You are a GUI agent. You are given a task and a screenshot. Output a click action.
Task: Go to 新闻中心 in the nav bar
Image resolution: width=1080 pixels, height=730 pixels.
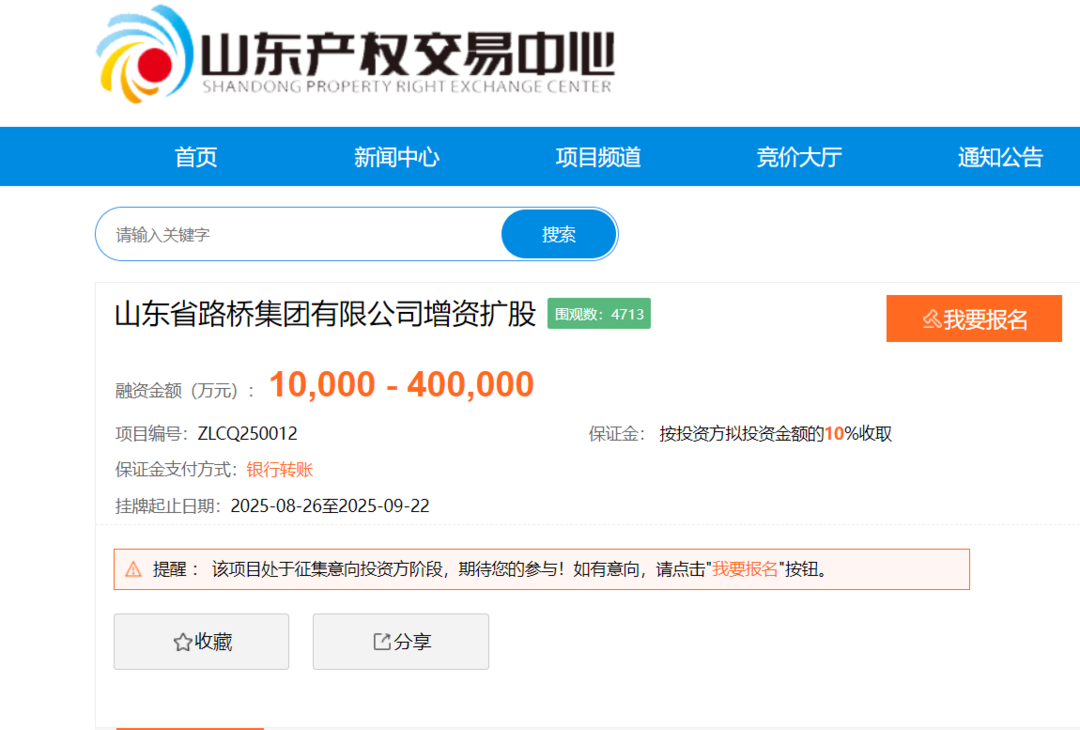tap(397, 157)
